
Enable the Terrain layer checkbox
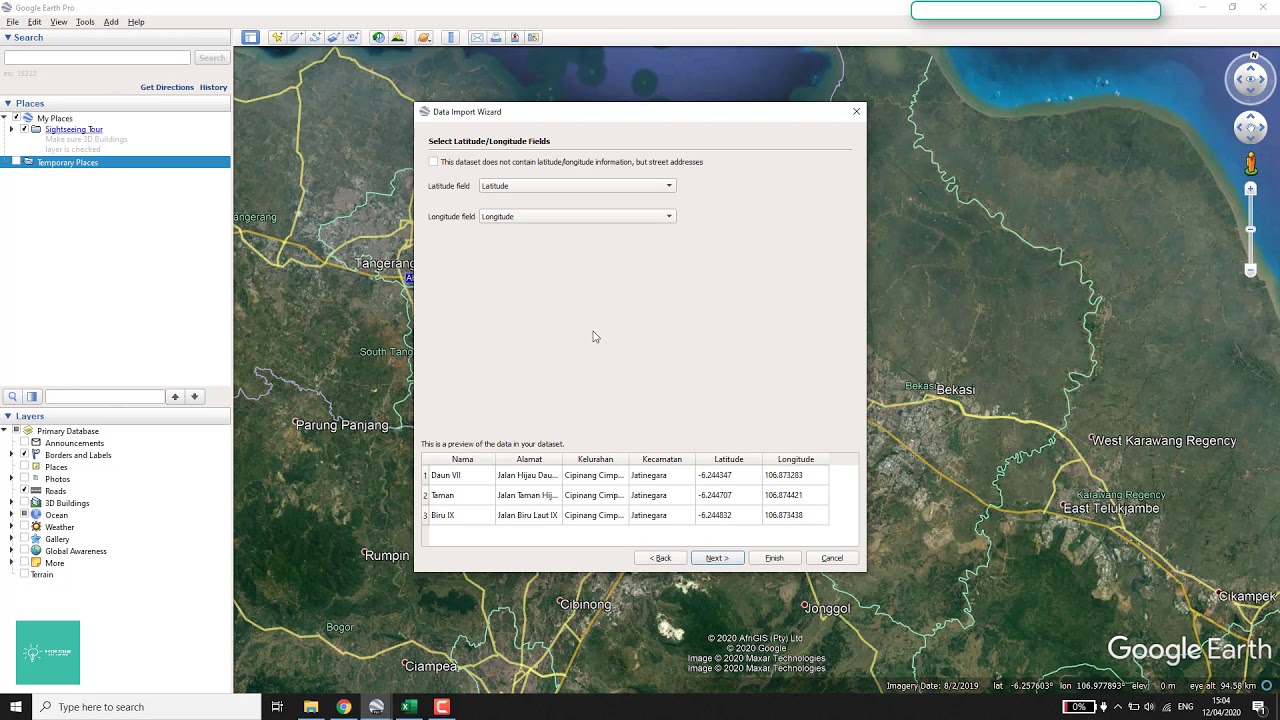pos(24,575)
